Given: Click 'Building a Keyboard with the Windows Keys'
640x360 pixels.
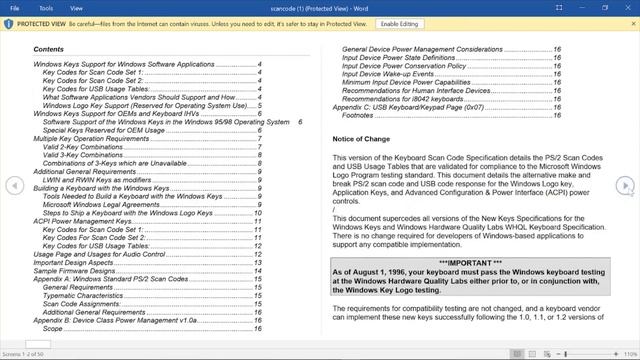Looking at the screenshot, I should pos(147,188).
